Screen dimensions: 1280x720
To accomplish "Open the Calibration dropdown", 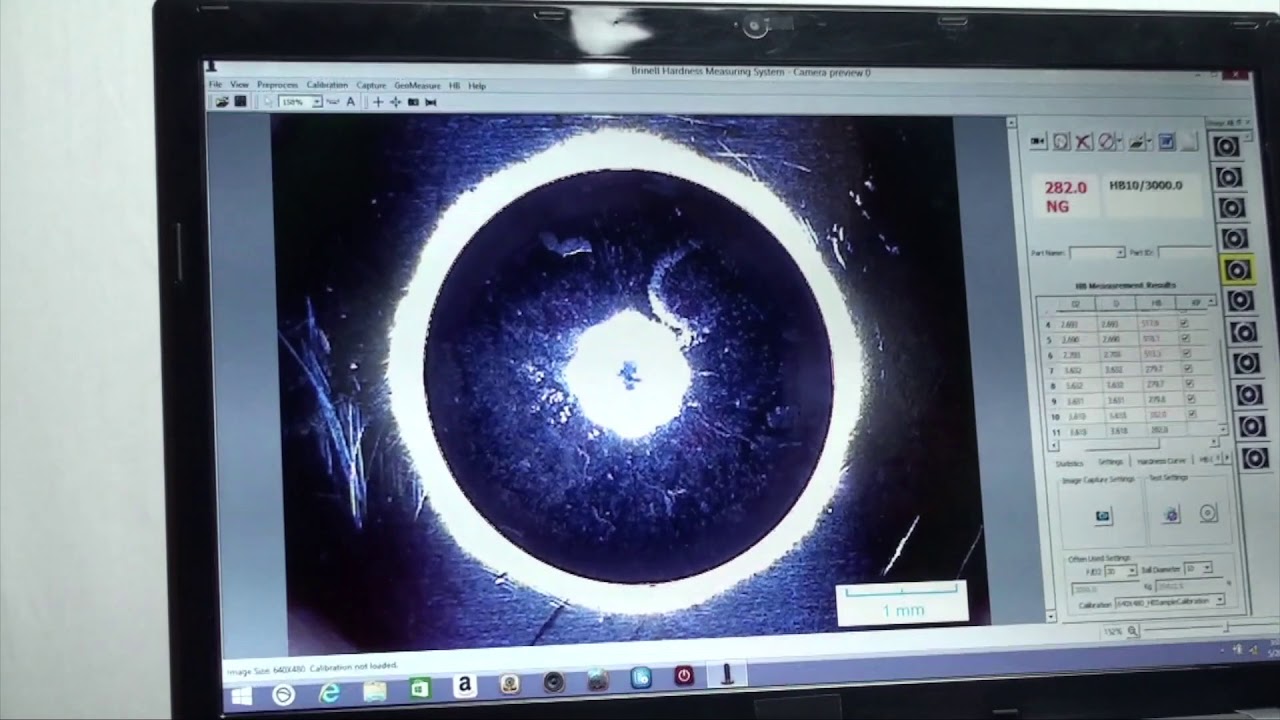I will pos(1219,600).
